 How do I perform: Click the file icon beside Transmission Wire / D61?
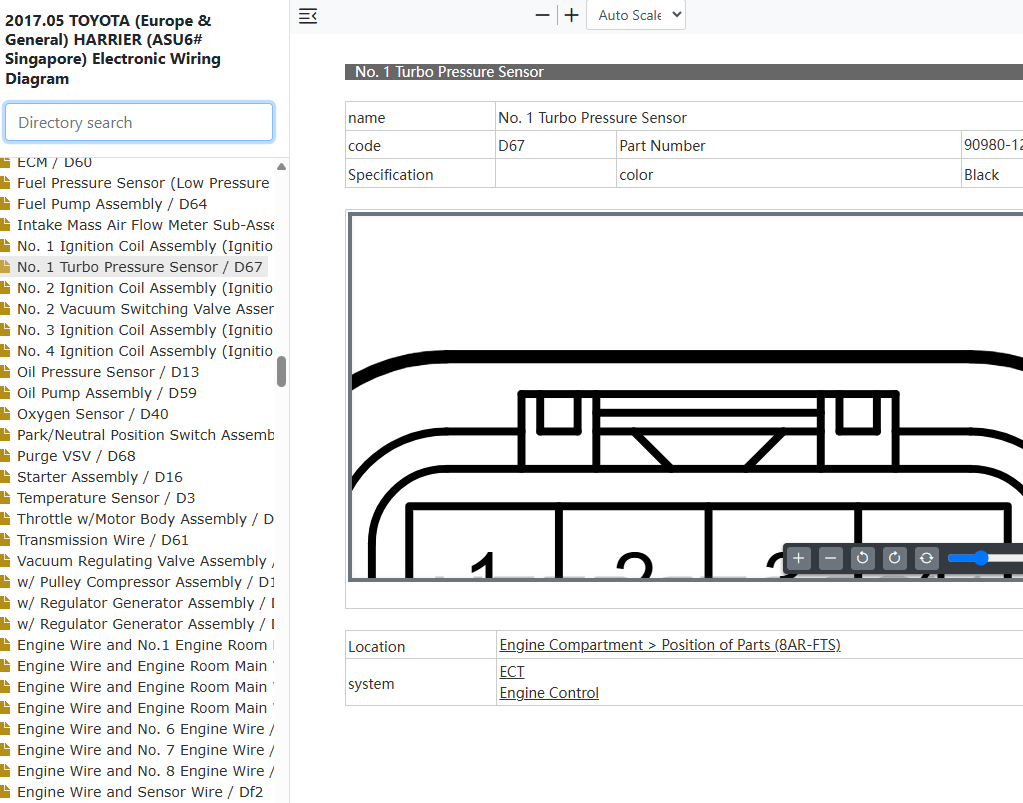click(x=5, y=539)
